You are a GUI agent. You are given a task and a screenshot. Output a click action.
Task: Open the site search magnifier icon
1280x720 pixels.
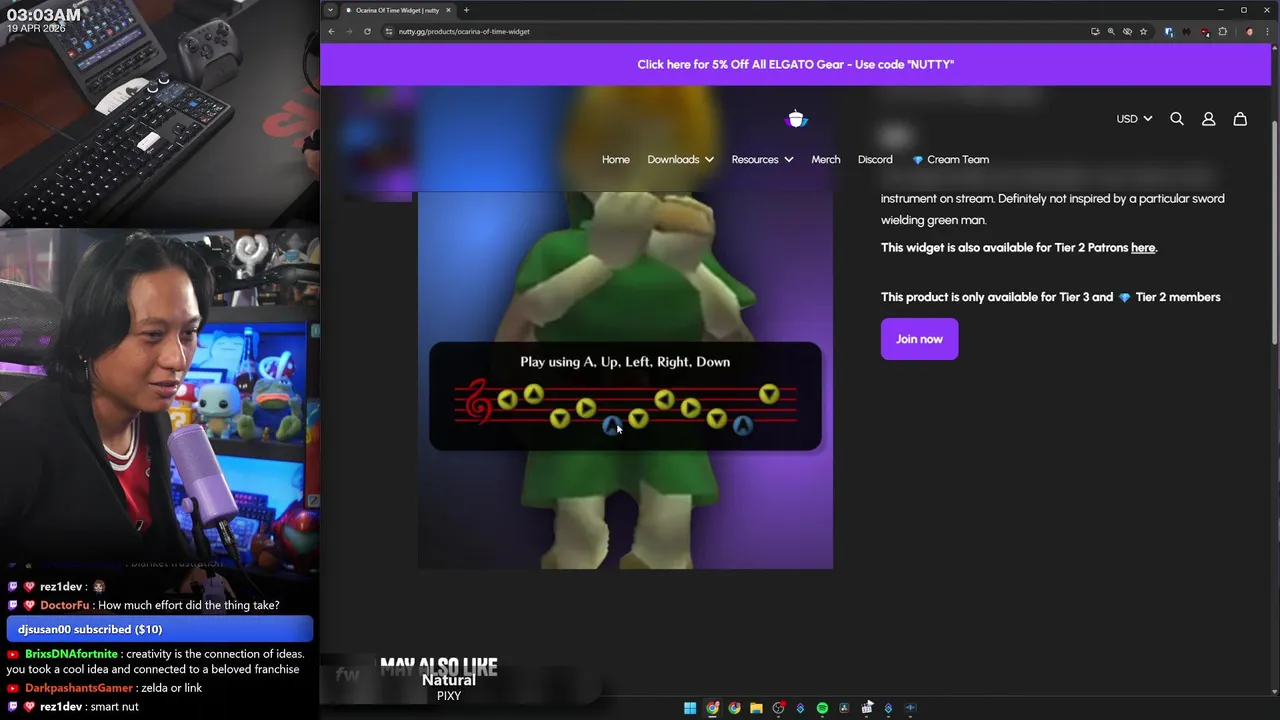tap(1177, 119)
